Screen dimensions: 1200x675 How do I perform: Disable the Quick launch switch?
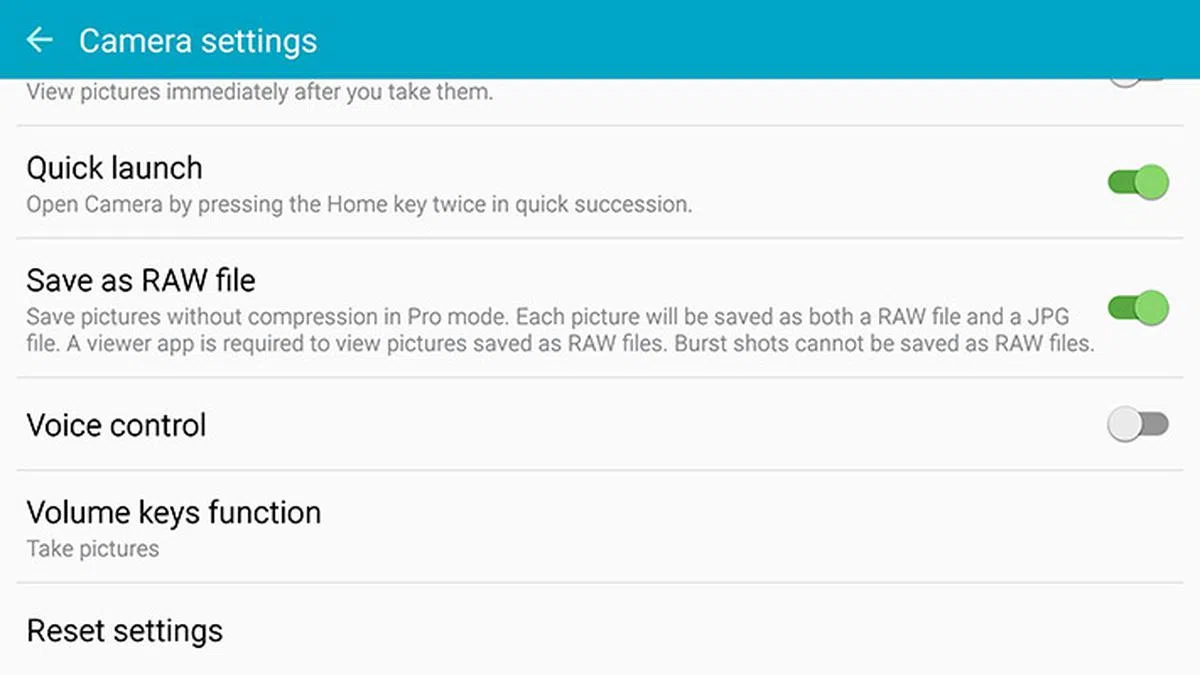coord(1138,183)
